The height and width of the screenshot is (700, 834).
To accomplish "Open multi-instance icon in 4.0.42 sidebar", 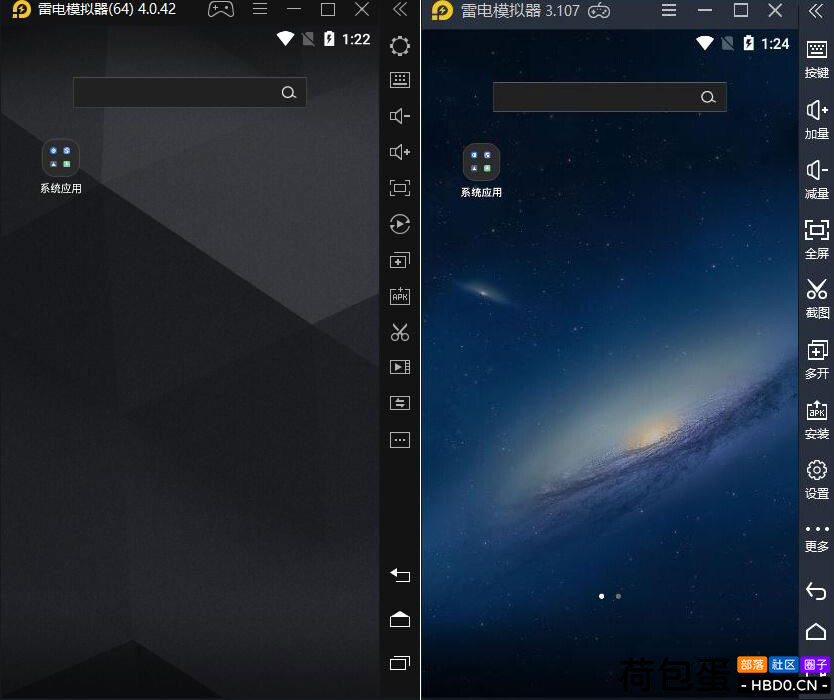I will click(x=399, y=260).
